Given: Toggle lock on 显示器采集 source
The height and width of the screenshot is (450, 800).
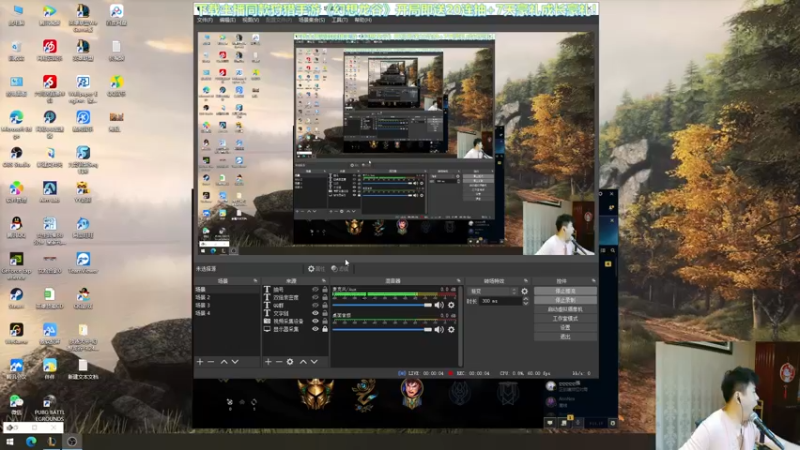Looking at the screenshot, I should (x=325, y=329).
